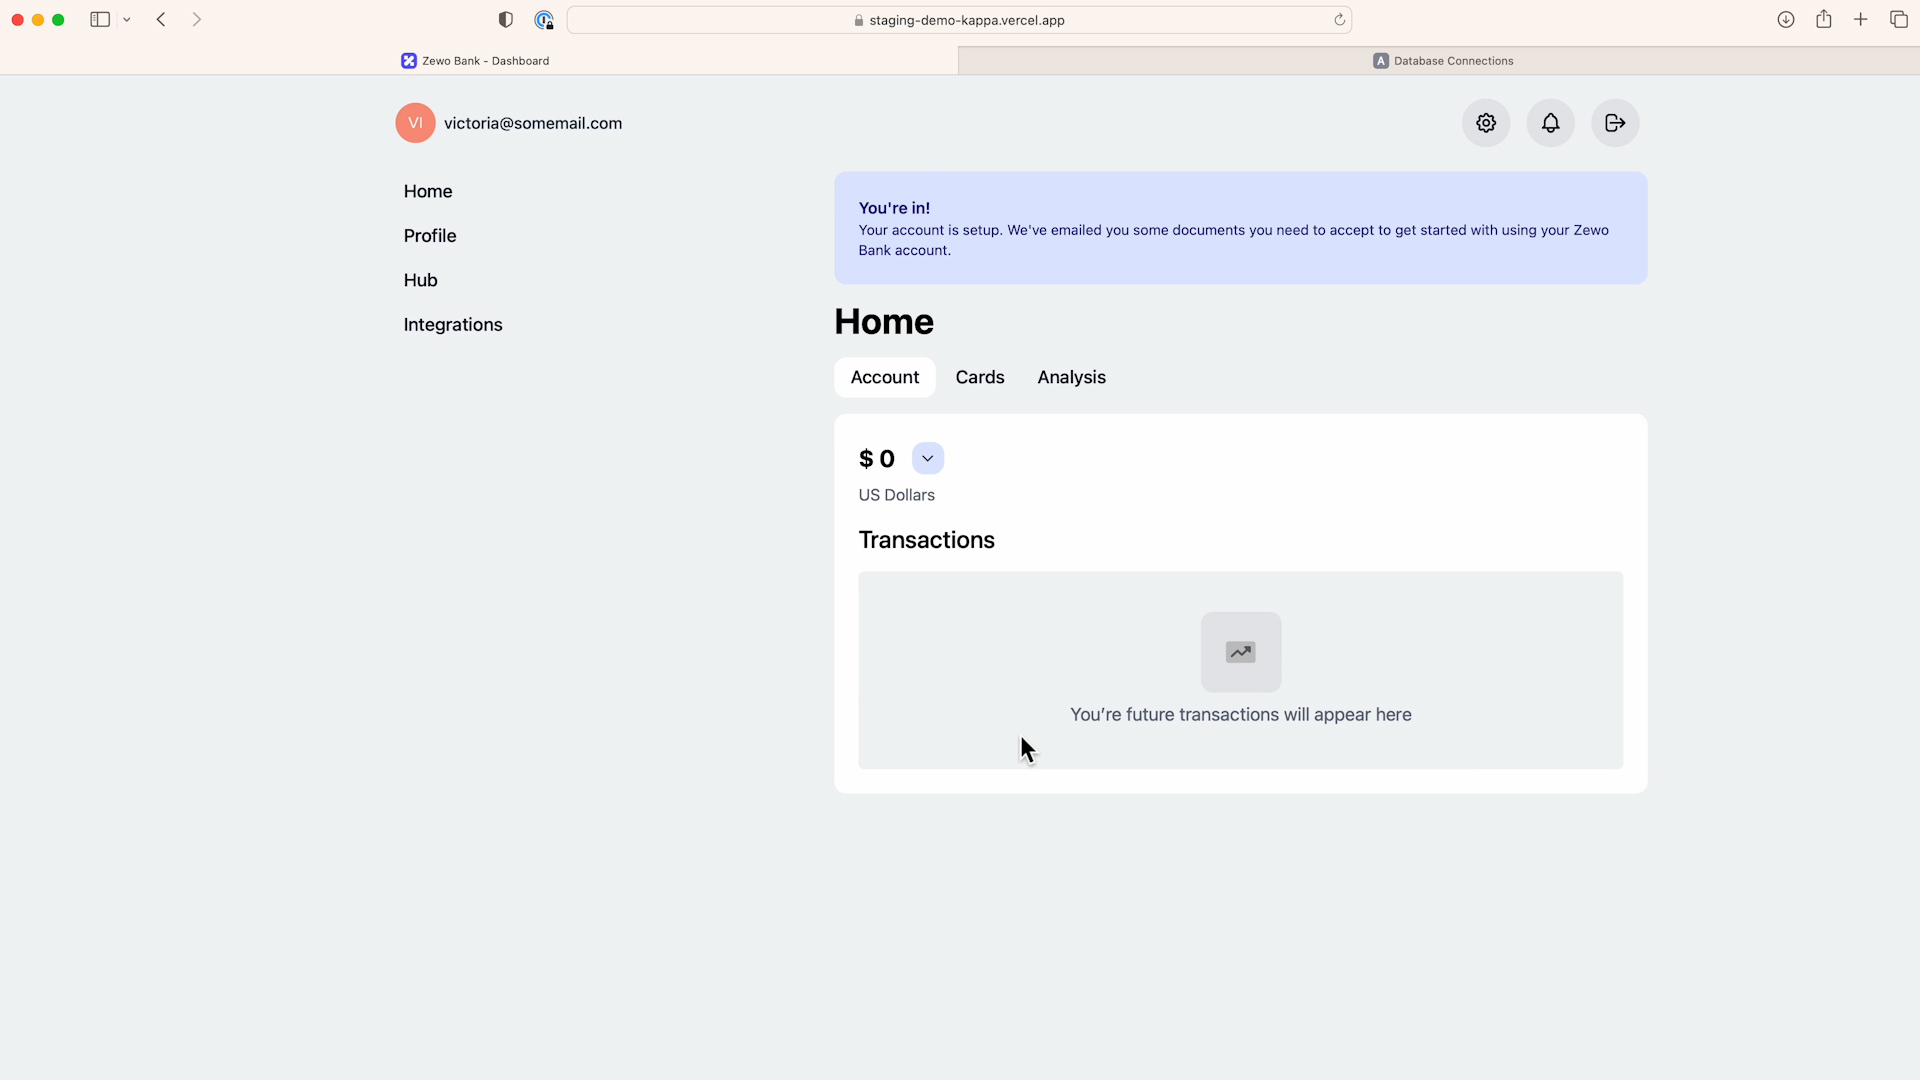Click the Share icon in Safari toolbar
Image resolution: width=1920 pixels, height=1080 pixels.
coord(1824,20)
